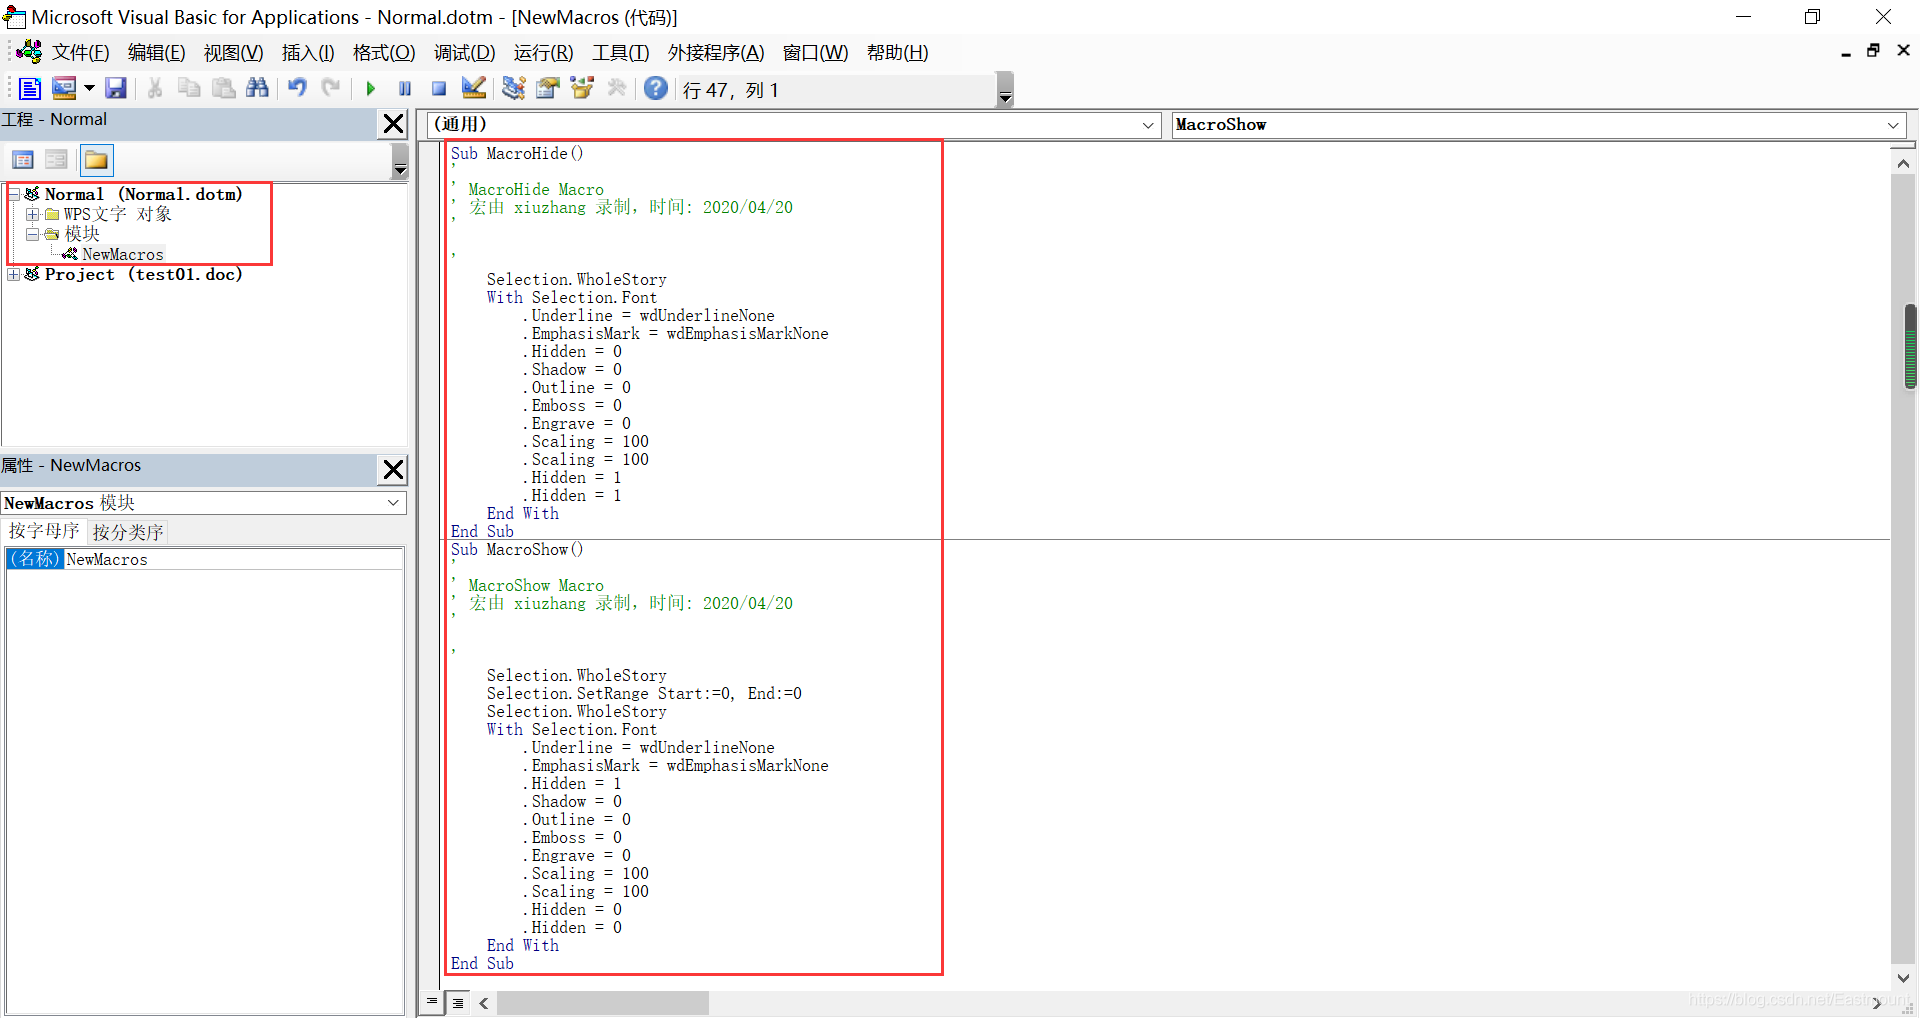This screenshot has width=1920, height=1018.
Task: Restore the inner code window
Action: point(1873,51)
